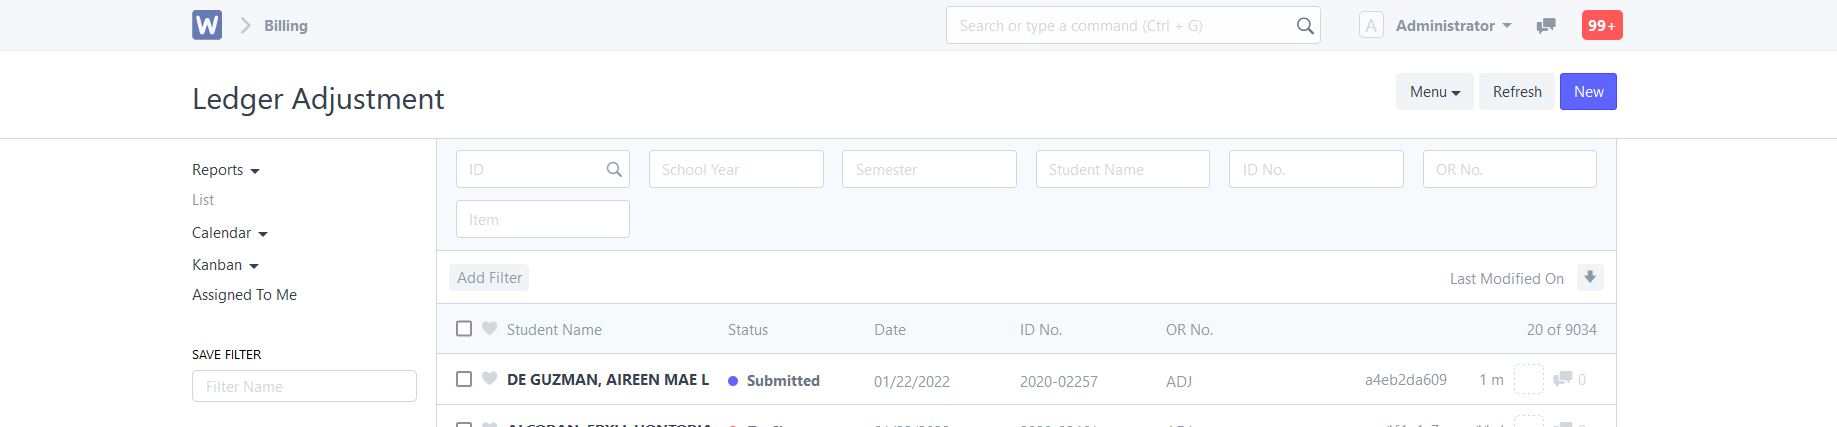The width and height of the screenshot is (1837, 427).
Task: Click the Refresh button
Action: [x=1517, y=92]
